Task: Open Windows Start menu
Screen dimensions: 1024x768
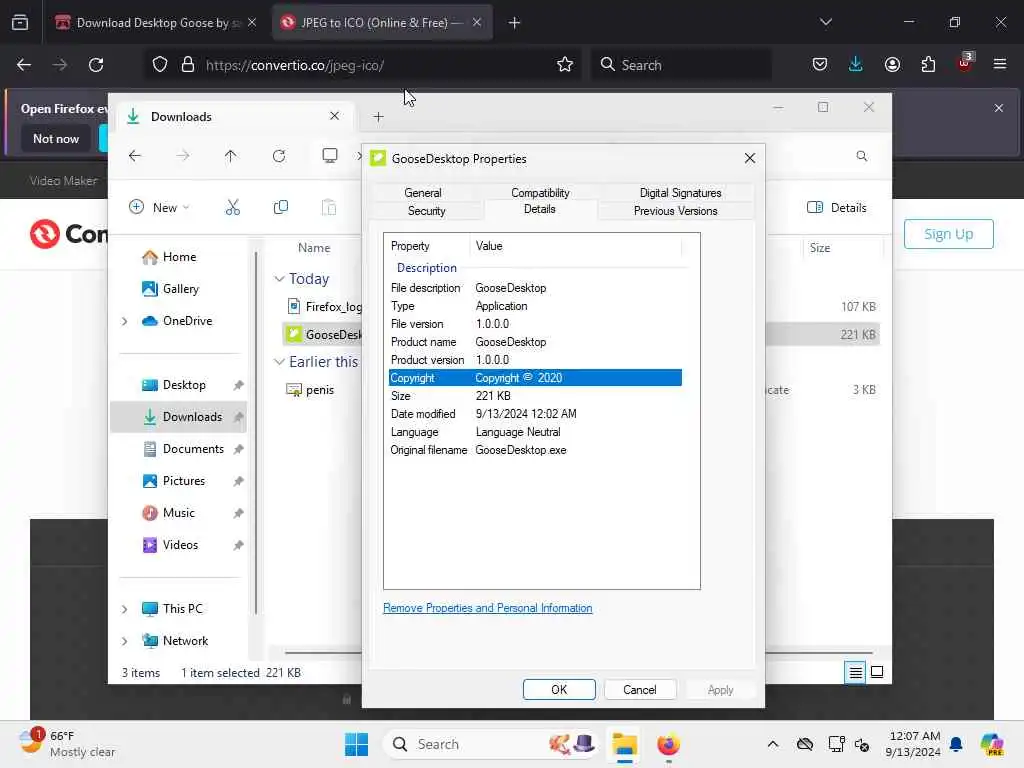Action: pos(357,744)
